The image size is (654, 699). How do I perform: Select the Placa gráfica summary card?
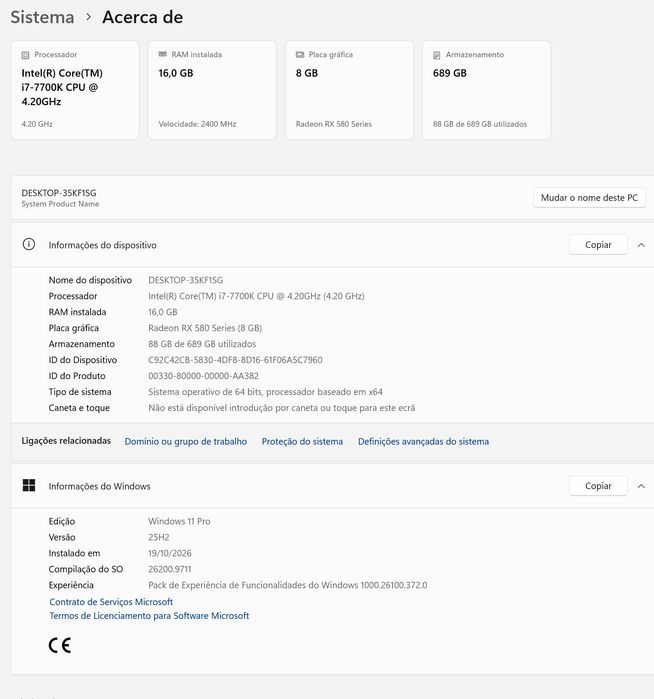tap(350, 90)
